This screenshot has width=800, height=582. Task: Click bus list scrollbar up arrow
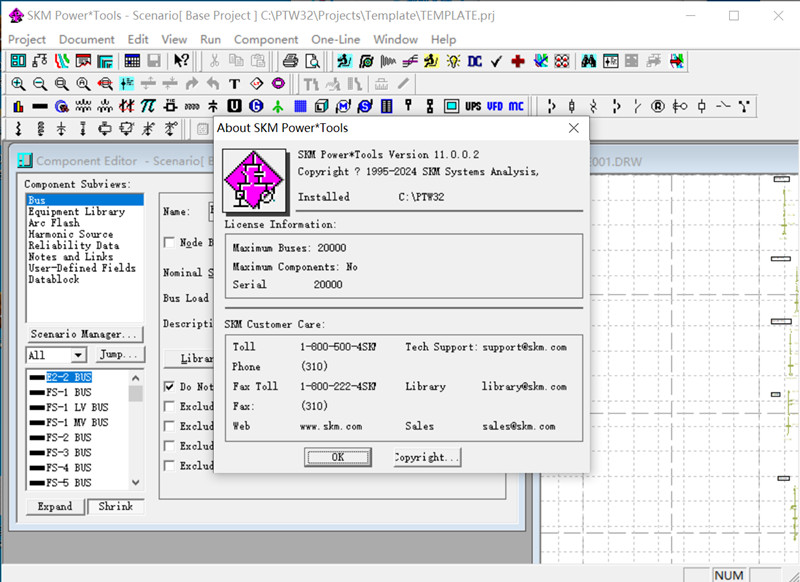coord(135,378)
